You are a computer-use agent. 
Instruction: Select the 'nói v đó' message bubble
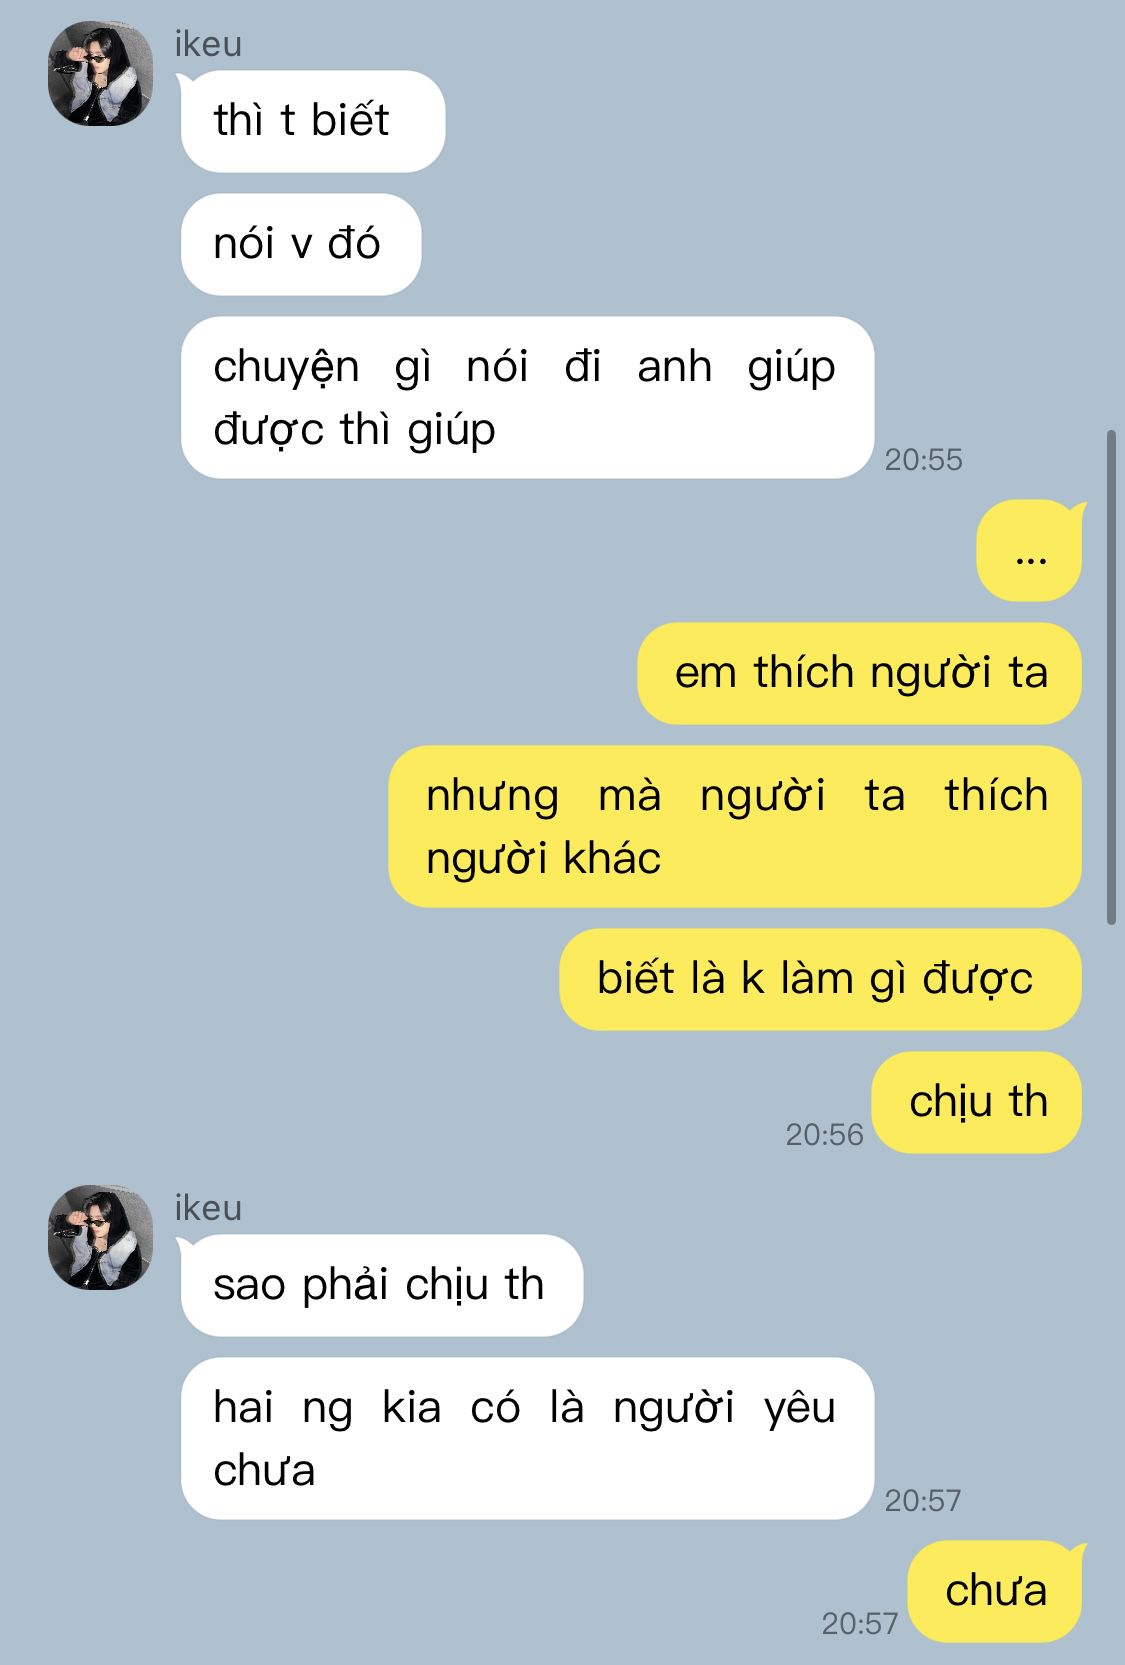tap(300, 244)
